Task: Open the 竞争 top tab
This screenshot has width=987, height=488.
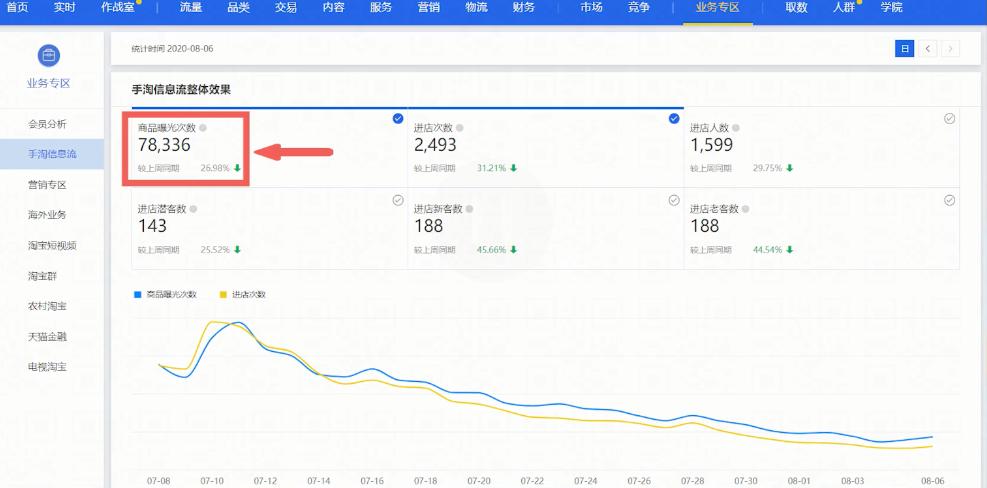Action: tap(638, 8)
